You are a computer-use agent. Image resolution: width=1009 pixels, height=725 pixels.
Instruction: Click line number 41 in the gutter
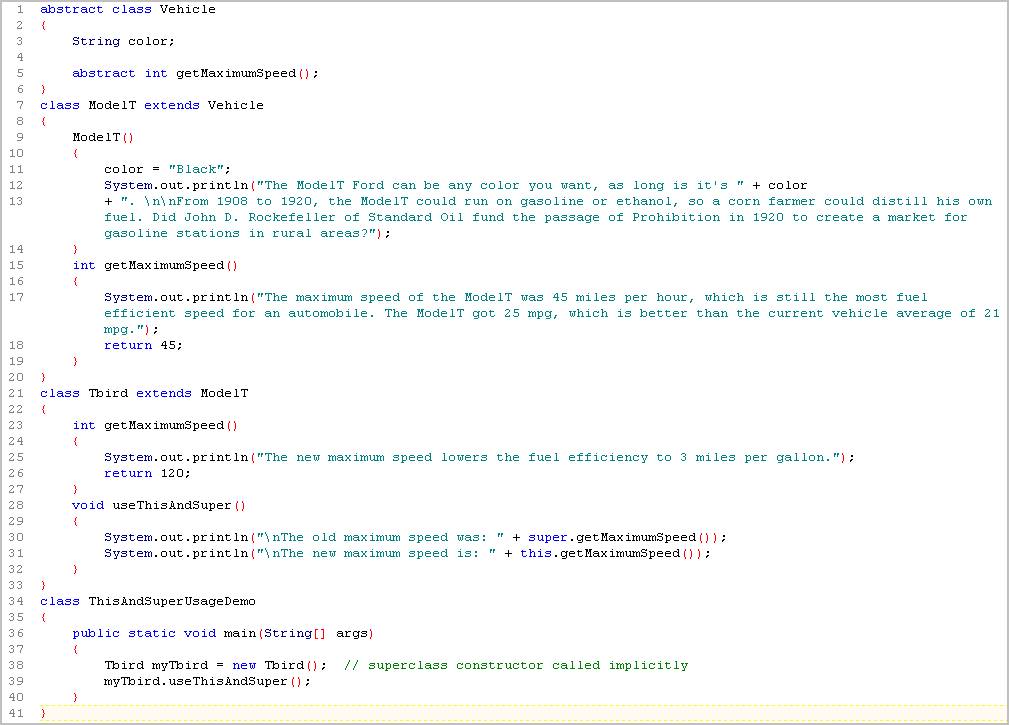[16, 713]
